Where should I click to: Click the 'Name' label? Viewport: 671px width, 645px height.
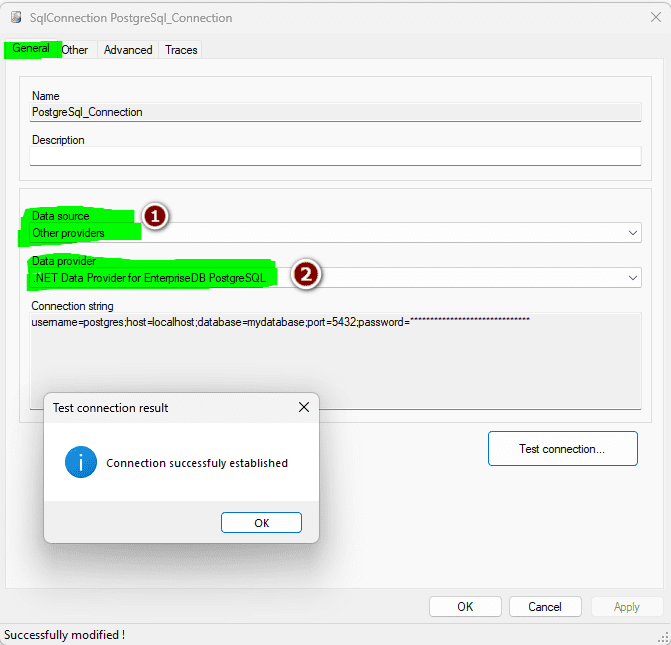tap(46, 96)
